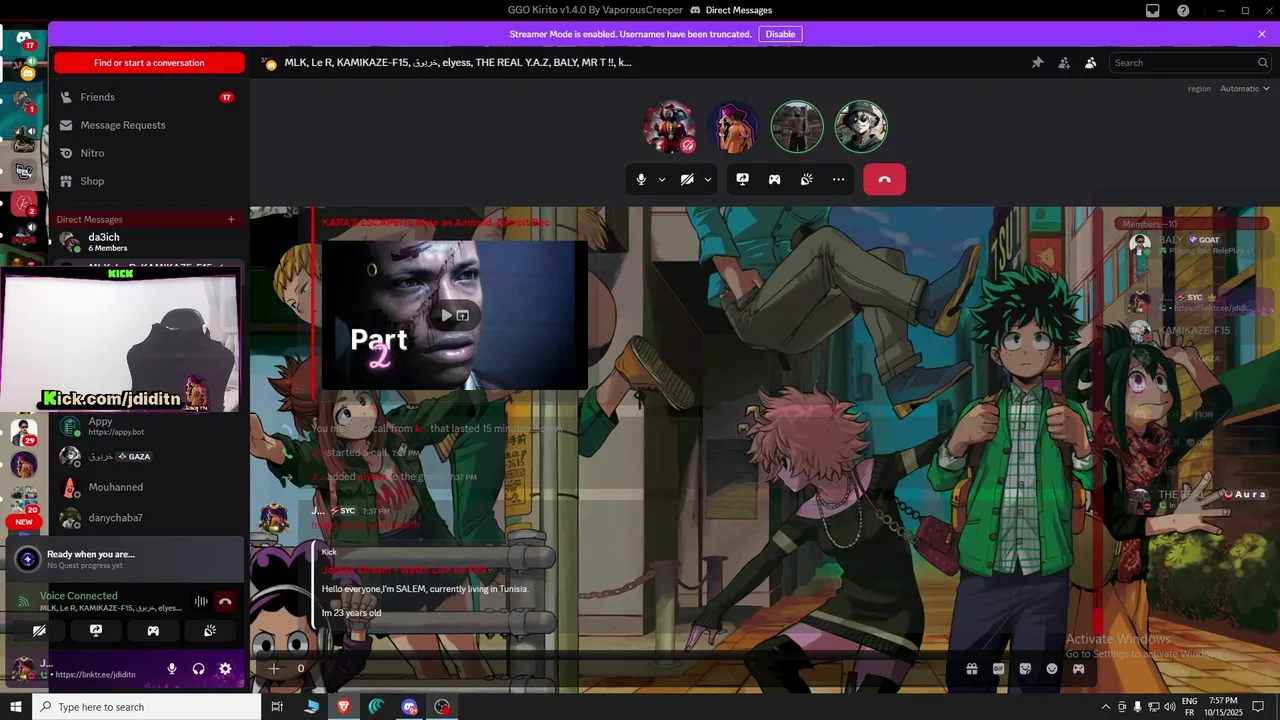Click the message attachment plus button
The width and height of the screenshot is (1280, 720).
coord(274,668)
